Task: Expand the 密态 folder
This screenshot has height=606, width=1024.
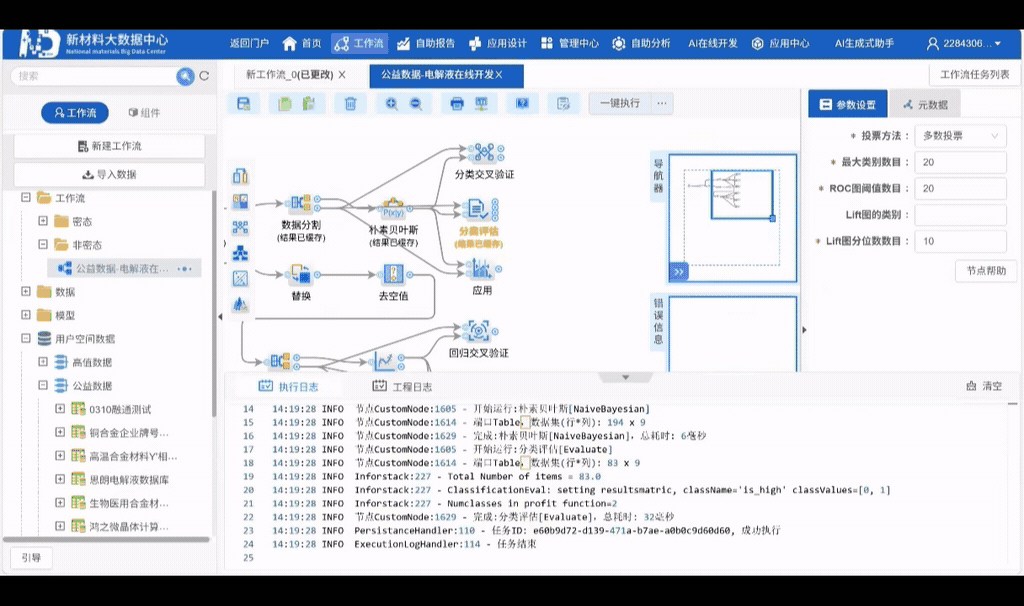Action: click(43, 221)
